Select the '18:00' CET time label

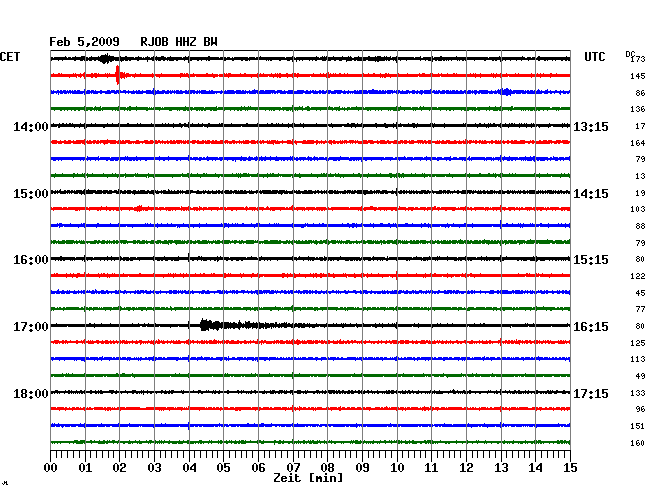coord(31,393)
